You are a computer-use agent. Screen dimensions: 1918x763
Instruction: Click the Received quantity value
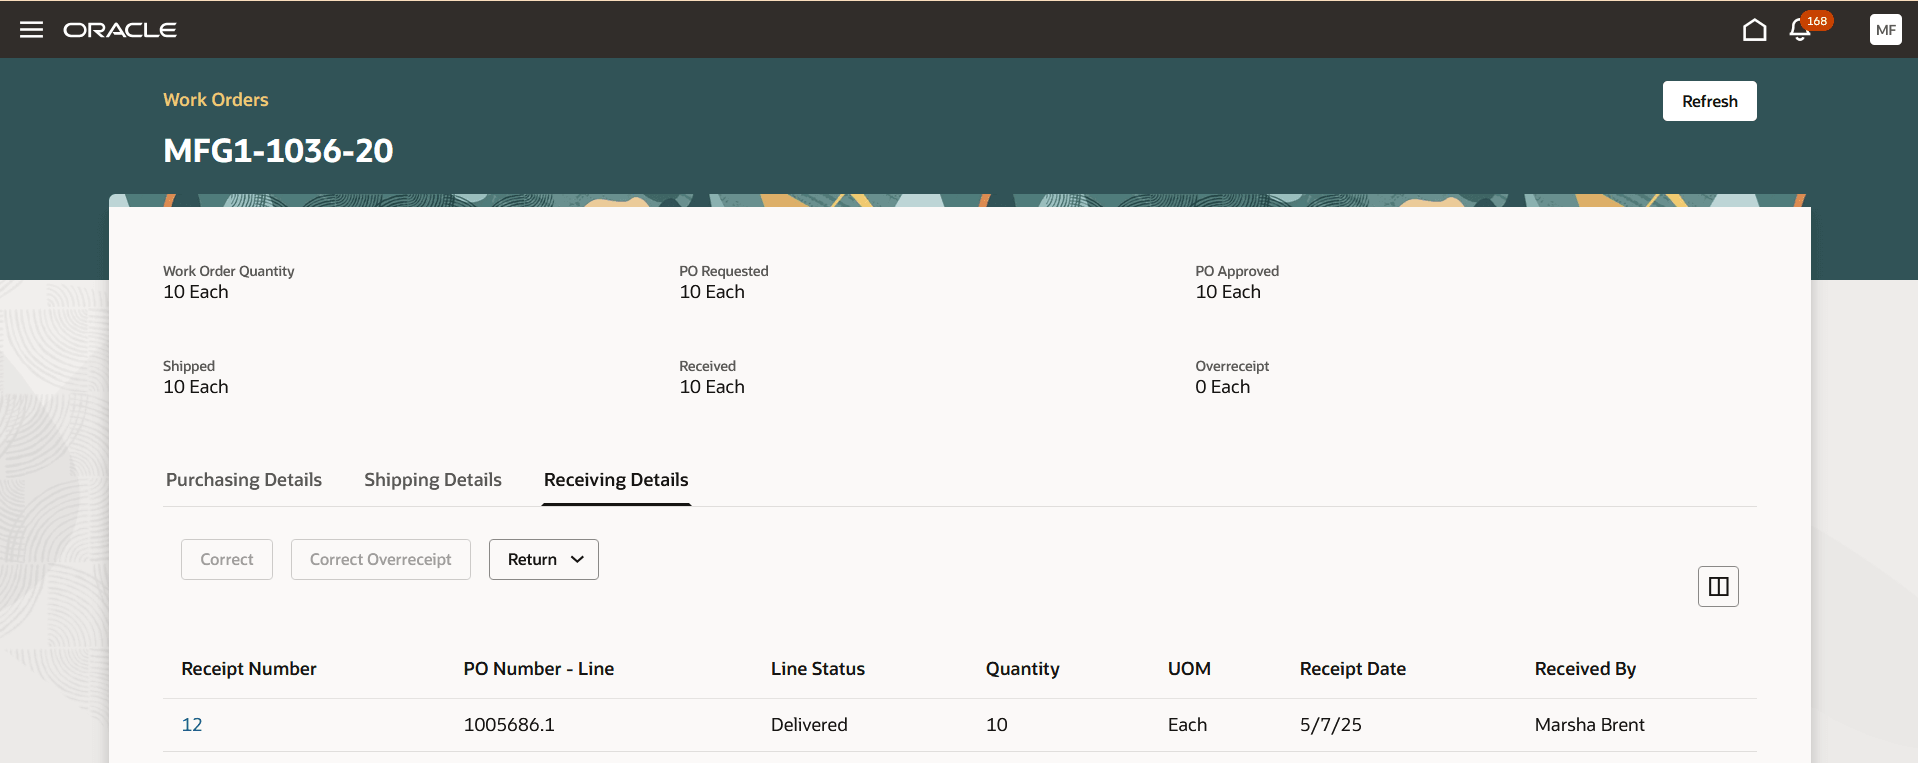click(x=712, y=387)
